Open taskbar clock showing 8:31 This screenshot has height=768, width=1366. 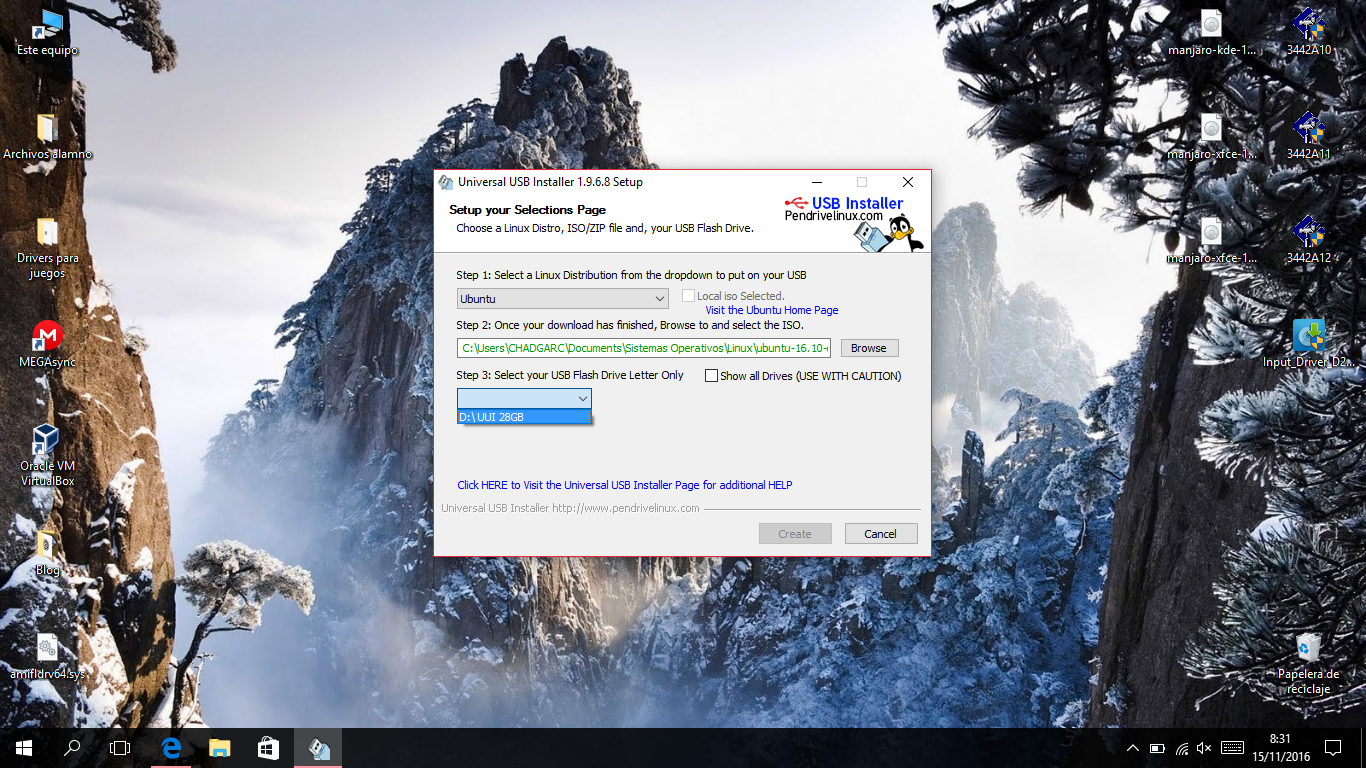click(1280, 748)
